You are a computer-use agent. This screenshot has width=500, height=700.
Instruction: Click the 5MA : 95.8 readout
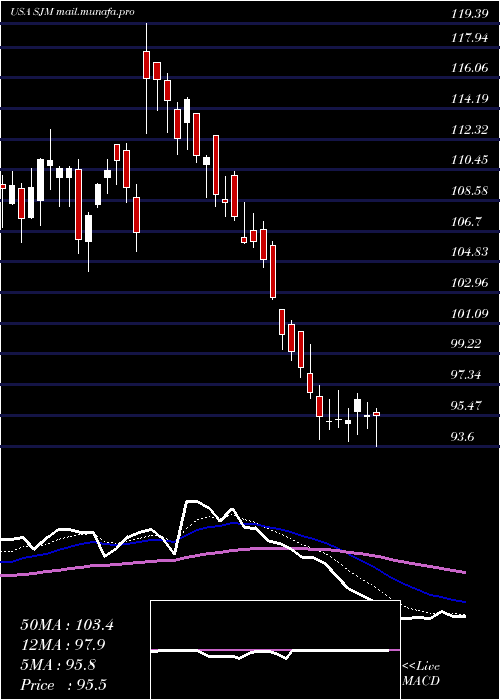coord(58,664)
